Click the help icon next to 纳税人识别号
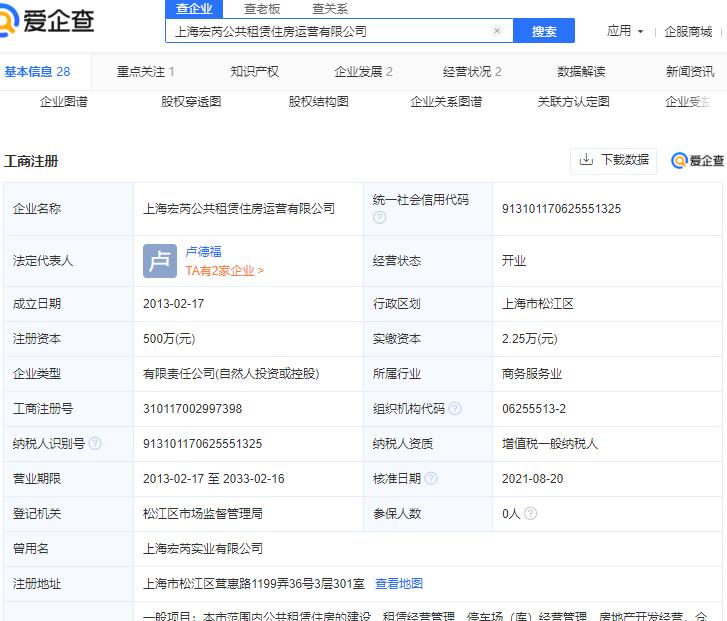The image size is (727, 621). 95,444
